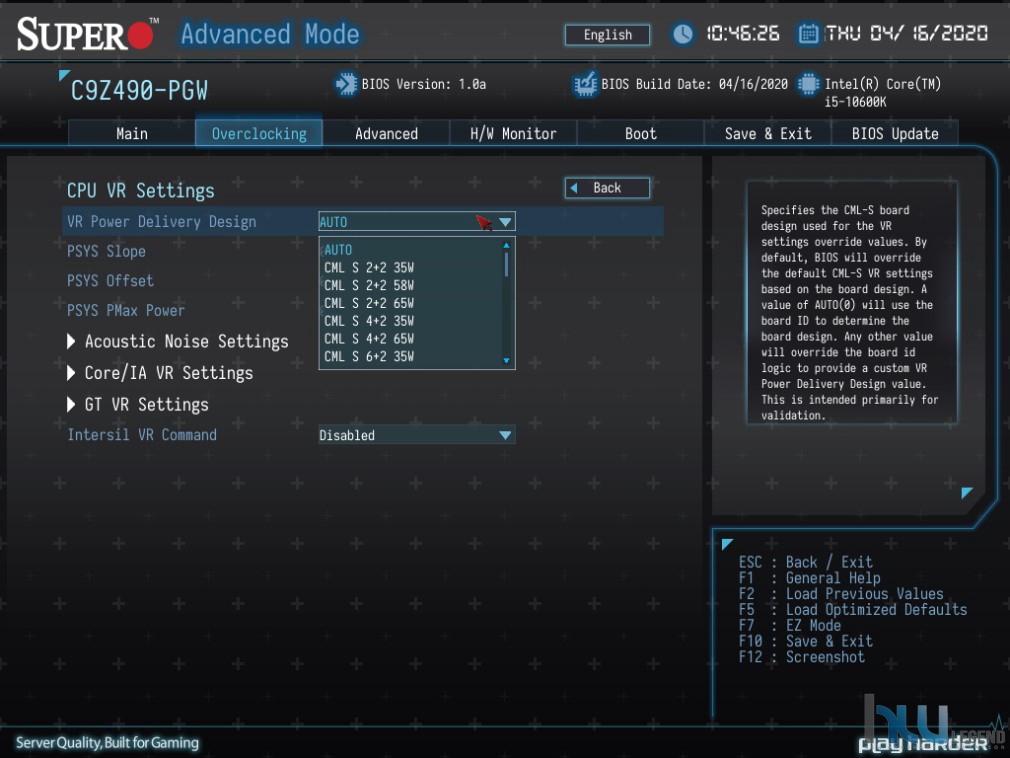Select the VR Power Delivery Design label
Screen dimensions: 1010x758
pos(162,222)
